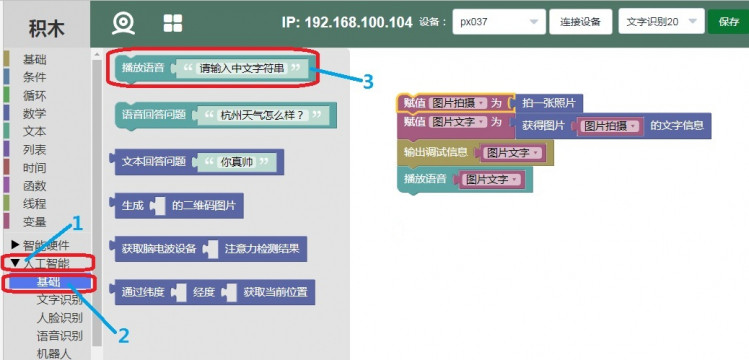Open 图片文字 dropdown in workspace 播放语音 block
The image size is (749, 360).
(x=492, y=180)
